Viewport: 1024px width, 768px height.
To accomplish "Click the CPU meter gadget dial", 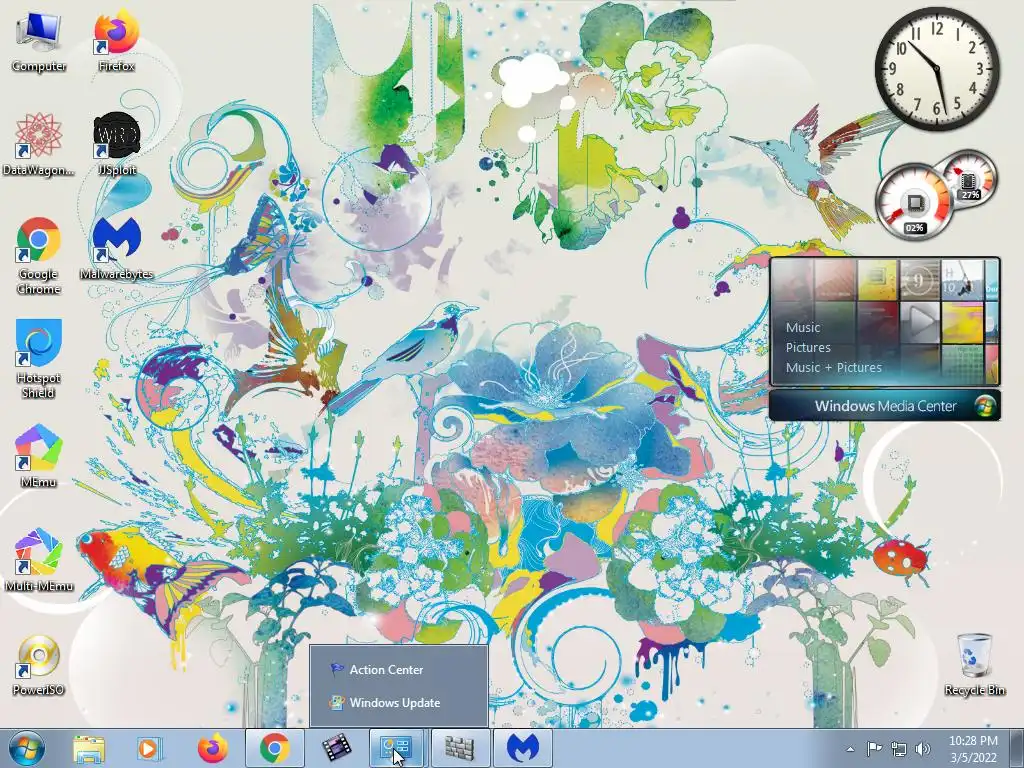I will click(x=914, y=203).
